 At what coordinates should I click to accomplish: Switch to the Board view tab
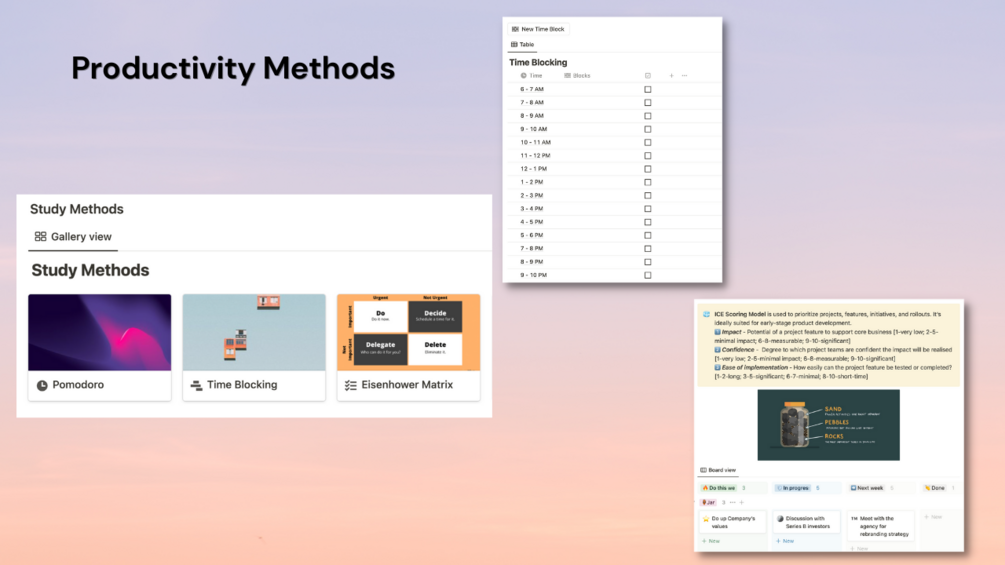(718, 470)
